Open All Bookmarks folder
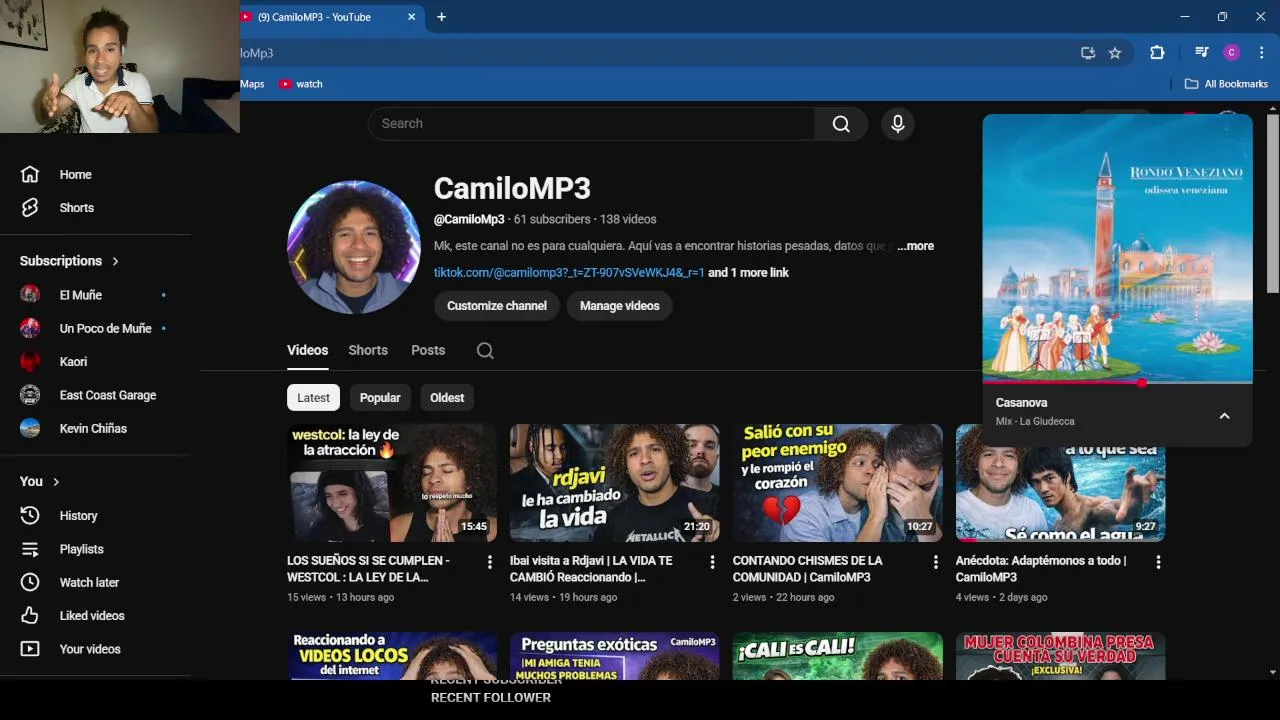 [x=1226, y=84]
